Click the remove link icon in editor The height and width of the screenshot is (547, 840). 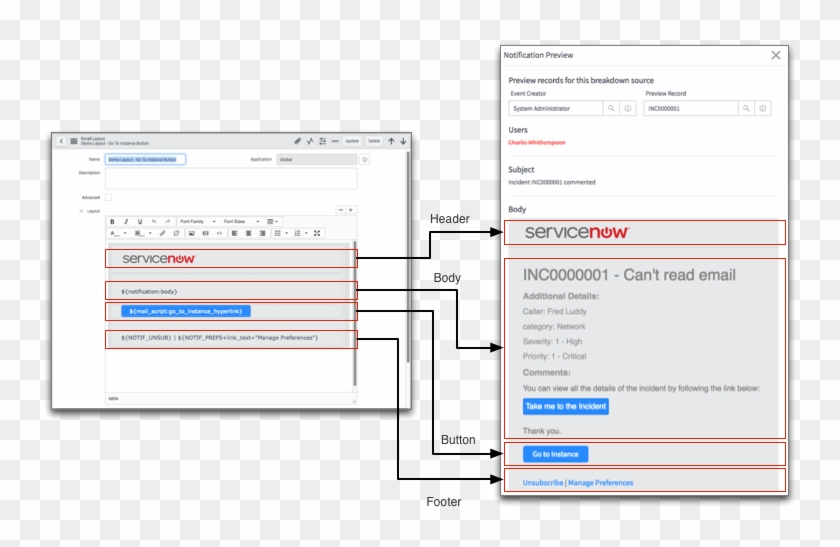click(x=176, y=233)
